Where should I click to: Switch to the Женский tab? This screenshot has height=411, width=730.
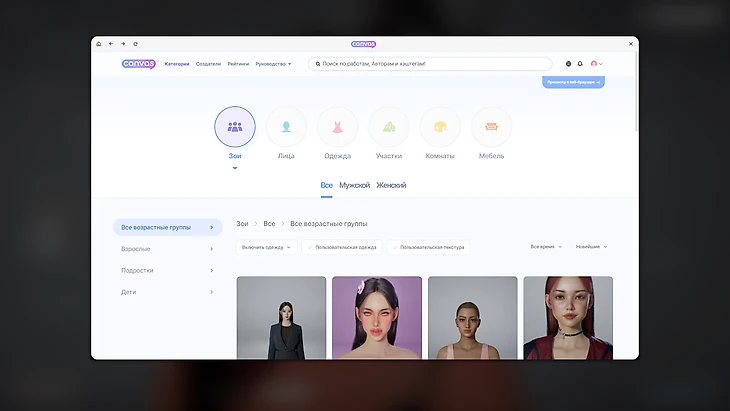tap(391, 186)
